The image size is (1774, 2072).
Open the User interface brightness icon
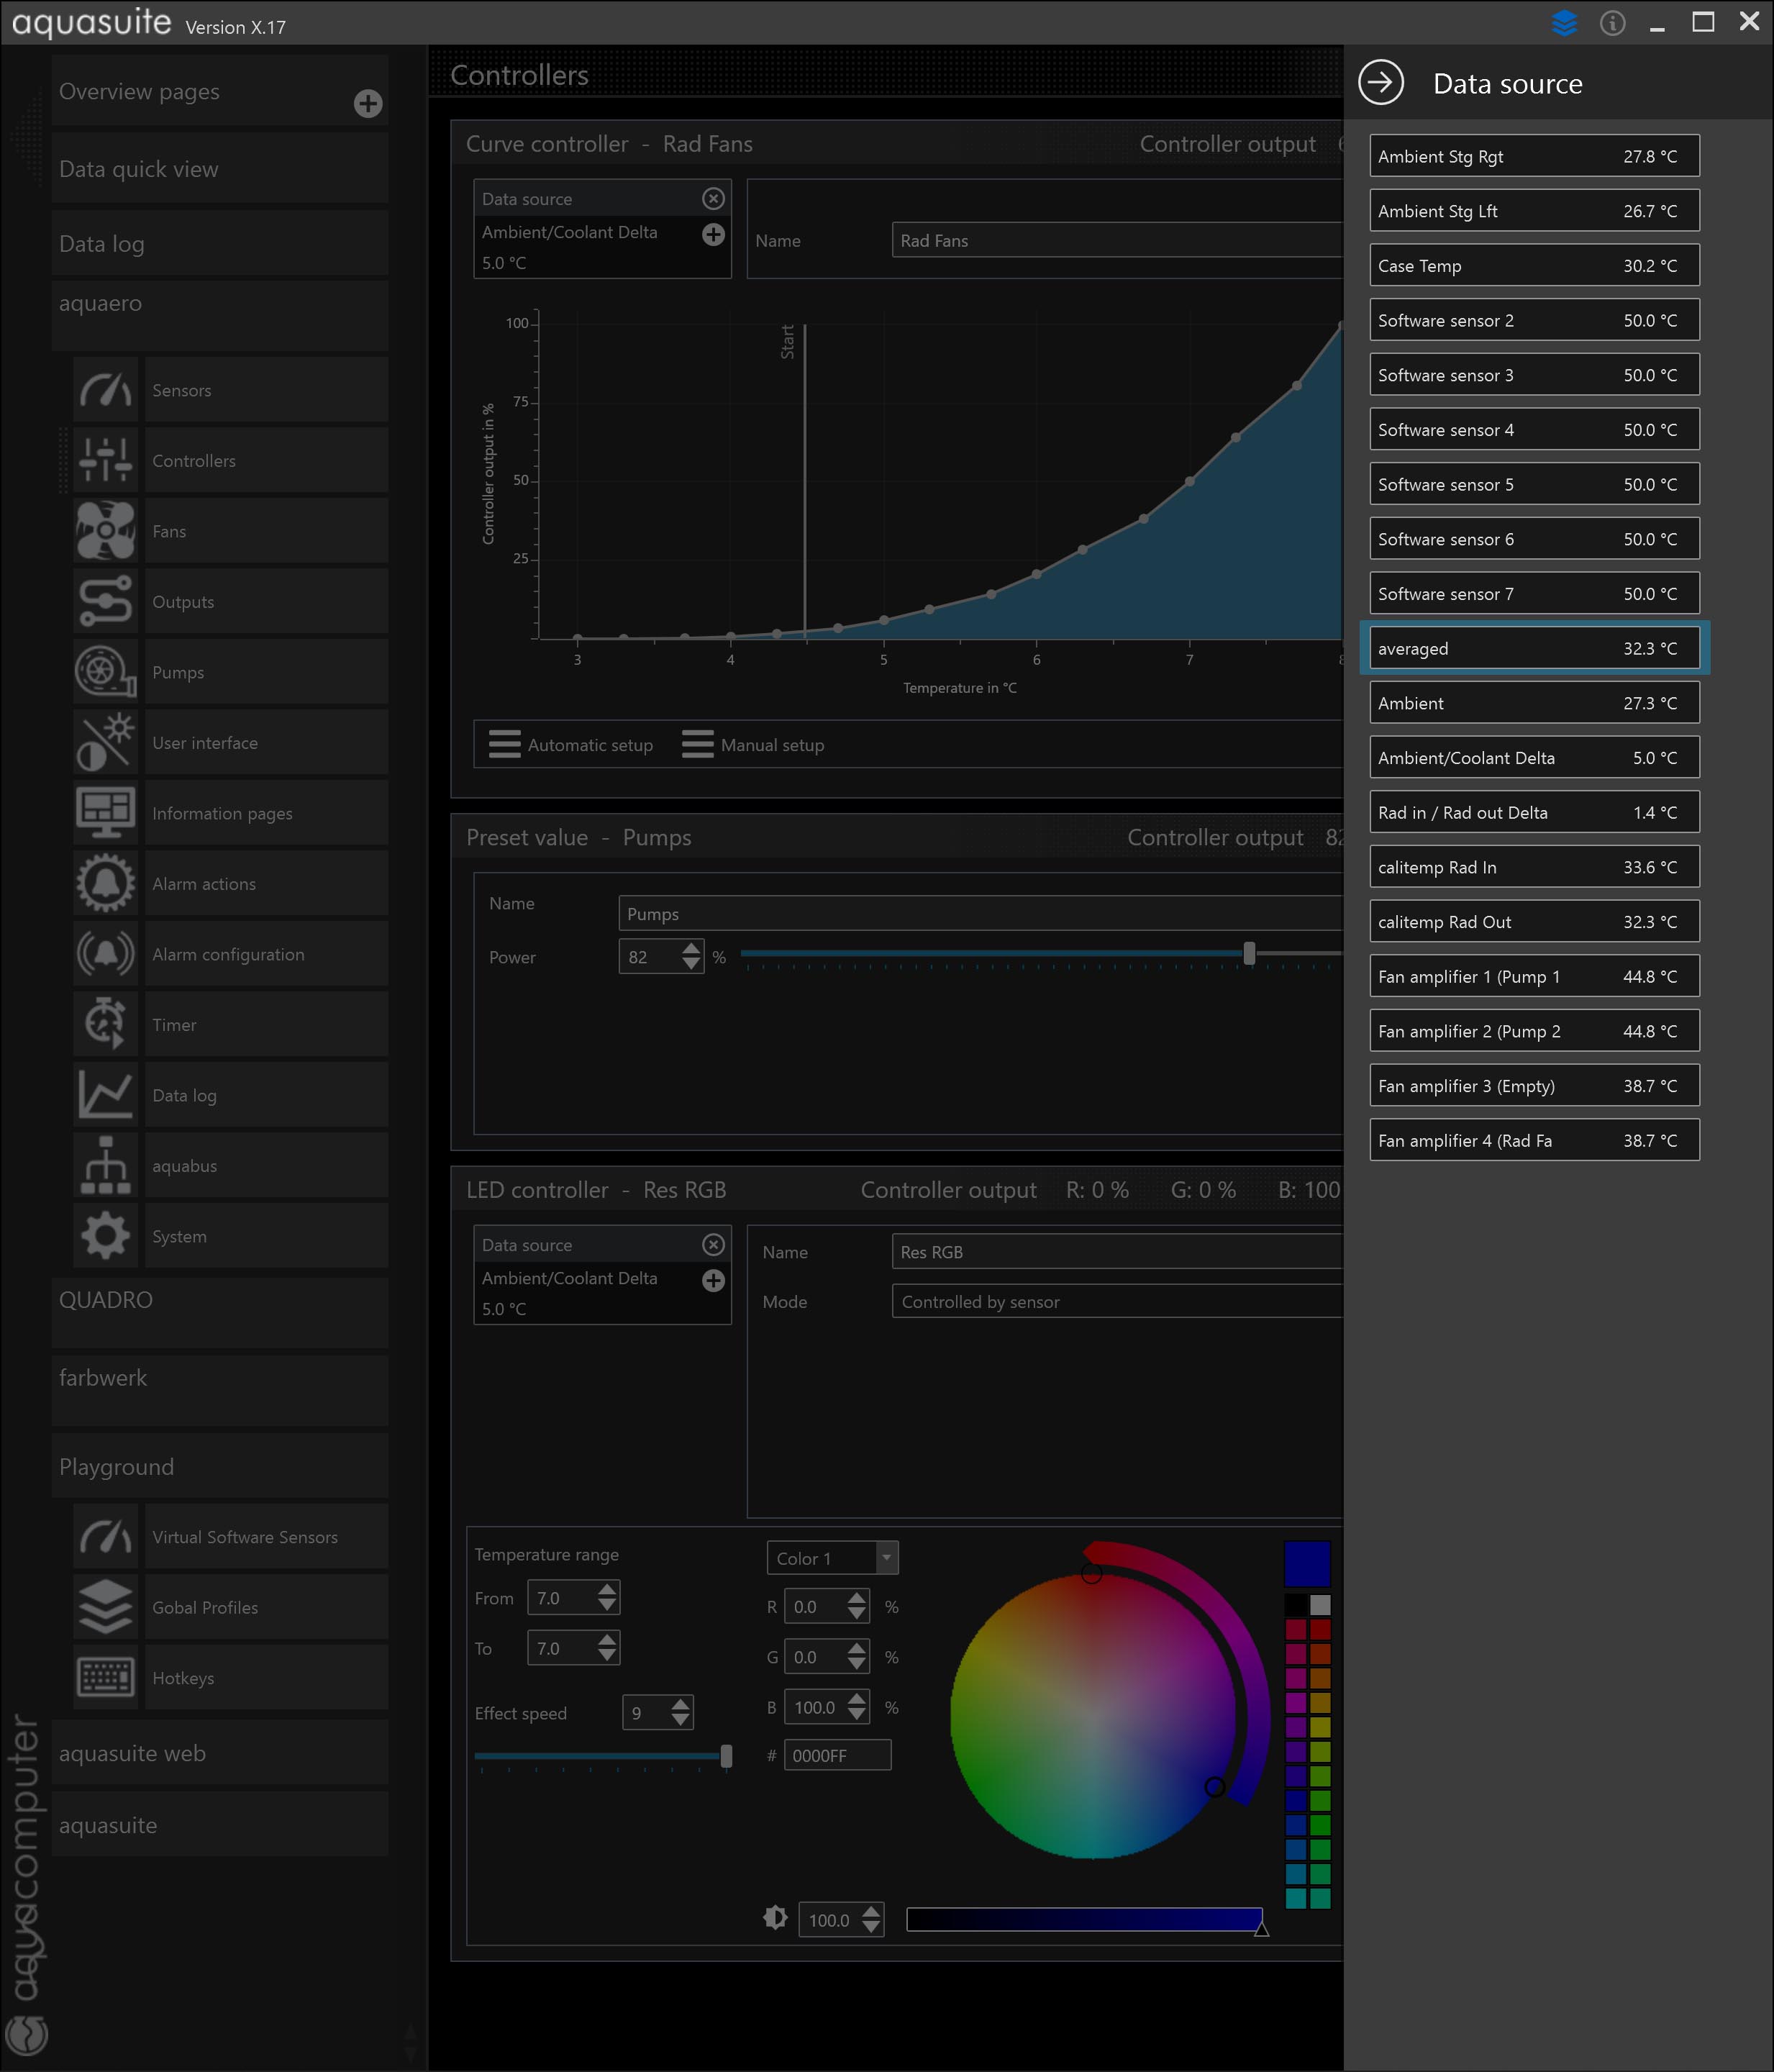105,742
